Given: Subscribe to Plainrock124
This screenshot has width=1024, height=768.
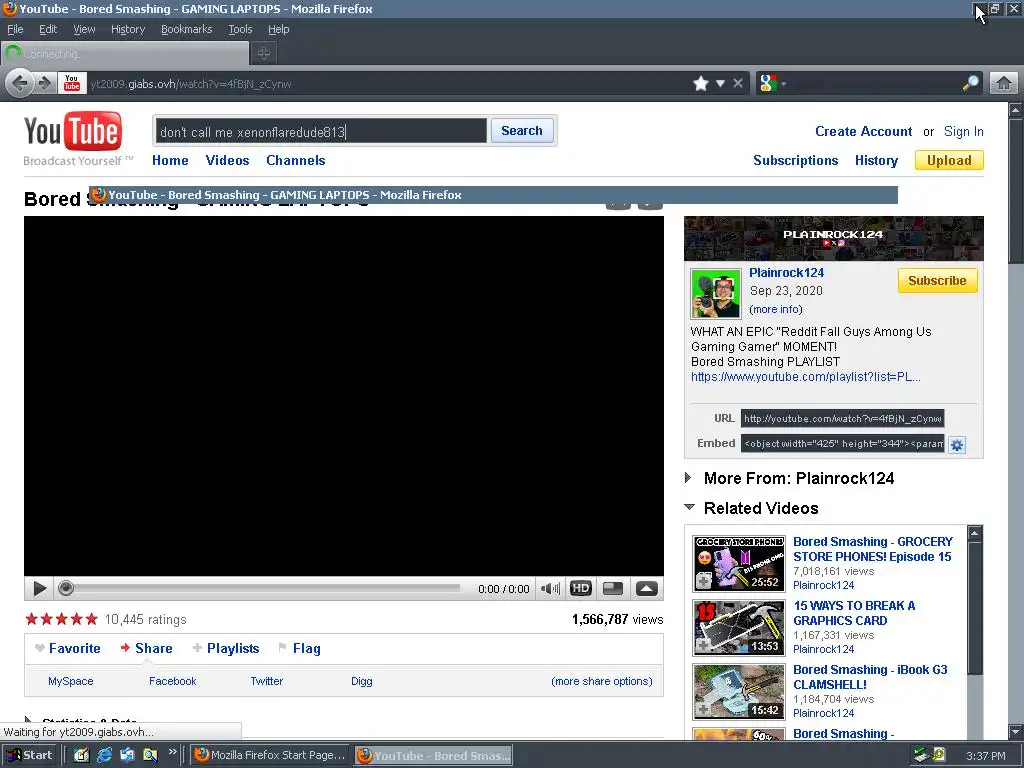Looking at the screenshot, I should pyautogui.click(x=937, y=280).
